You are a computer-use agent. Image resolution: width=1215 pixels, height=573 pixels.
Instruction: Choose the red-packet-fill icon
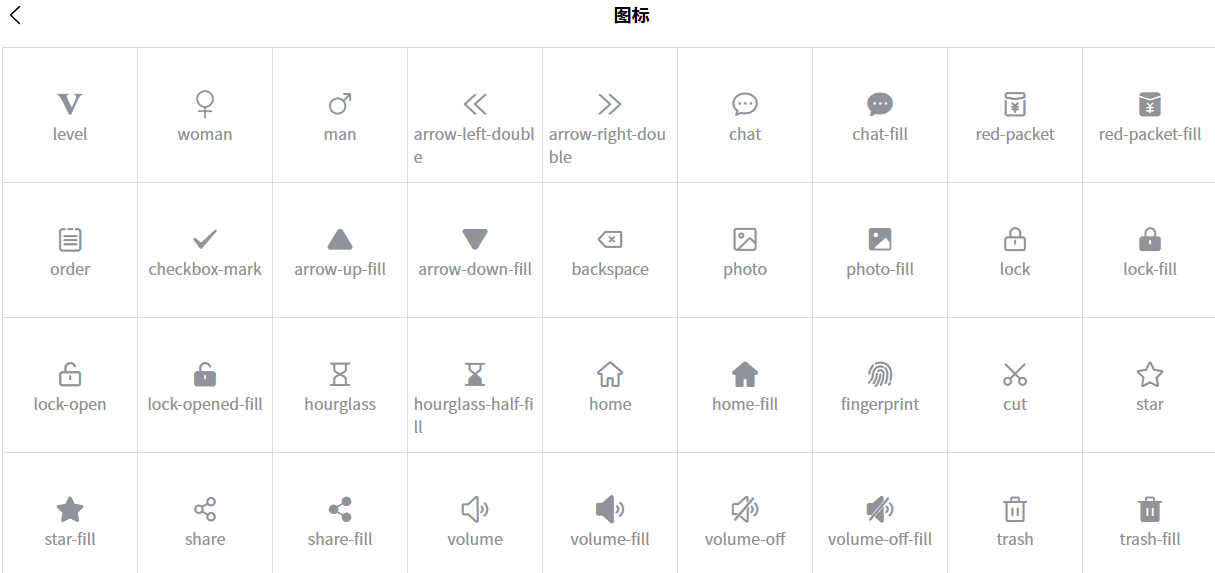pyautogui.click(x=1150, y=104)
